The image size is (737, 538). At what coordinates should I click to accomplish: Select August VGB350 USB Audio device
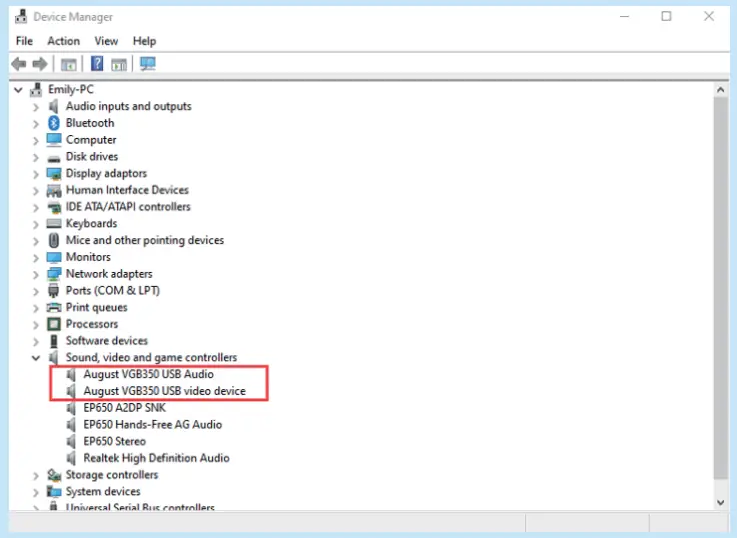[149, 374]
